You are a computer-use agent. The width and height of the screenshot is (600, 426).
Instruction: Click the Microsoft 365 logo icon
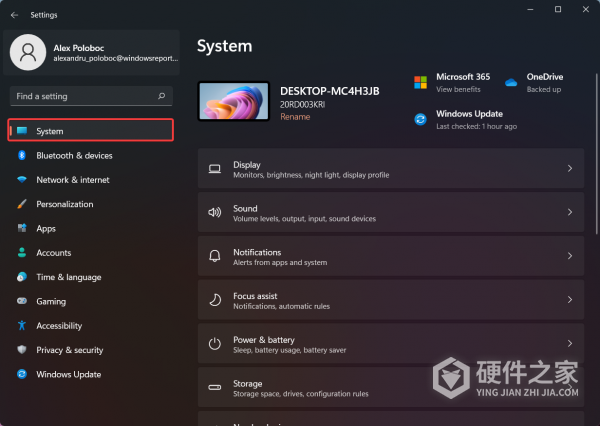[x=421, y=82]
